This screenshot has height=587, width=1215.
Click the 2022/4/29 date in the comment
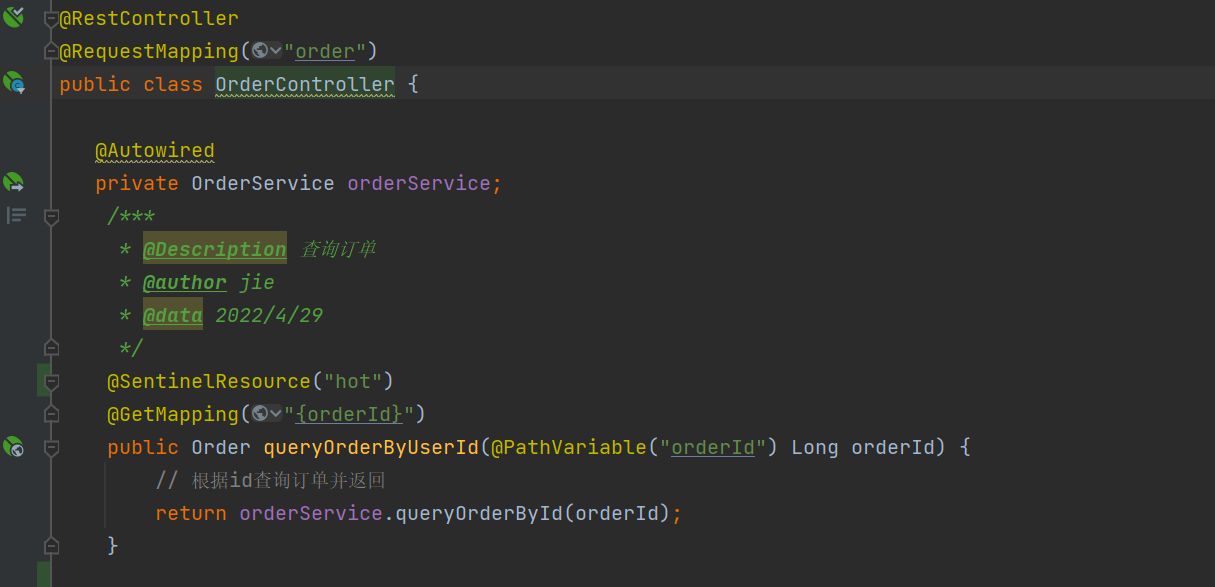269,315
